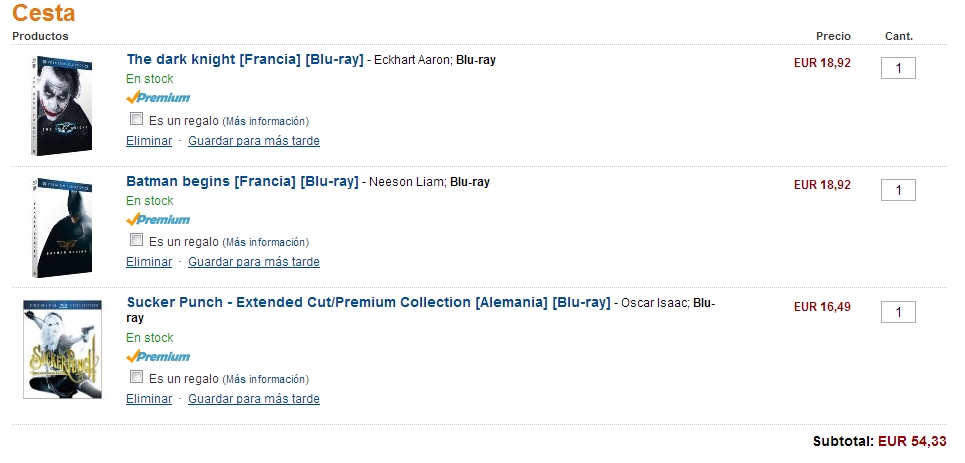Click the Premium badge under Sucker Punch
Viewport: 965px width, 463px height.
[158, 356]
